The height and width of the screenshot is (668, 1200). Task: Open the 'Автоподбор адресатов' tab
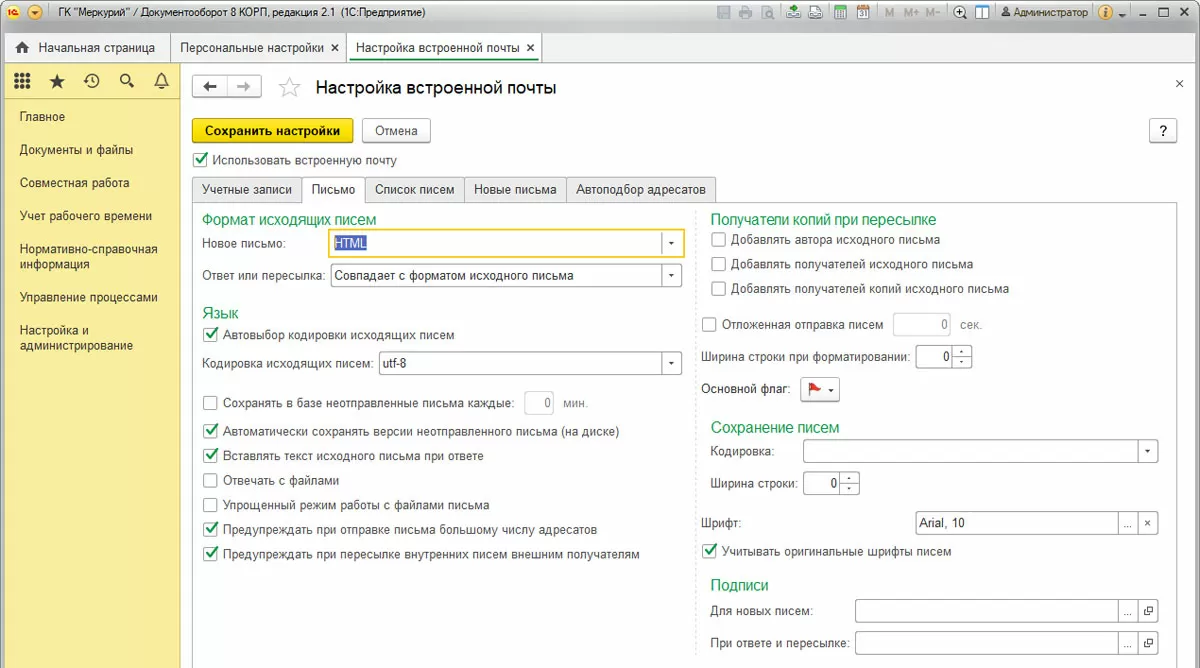(x=640, y=189)
